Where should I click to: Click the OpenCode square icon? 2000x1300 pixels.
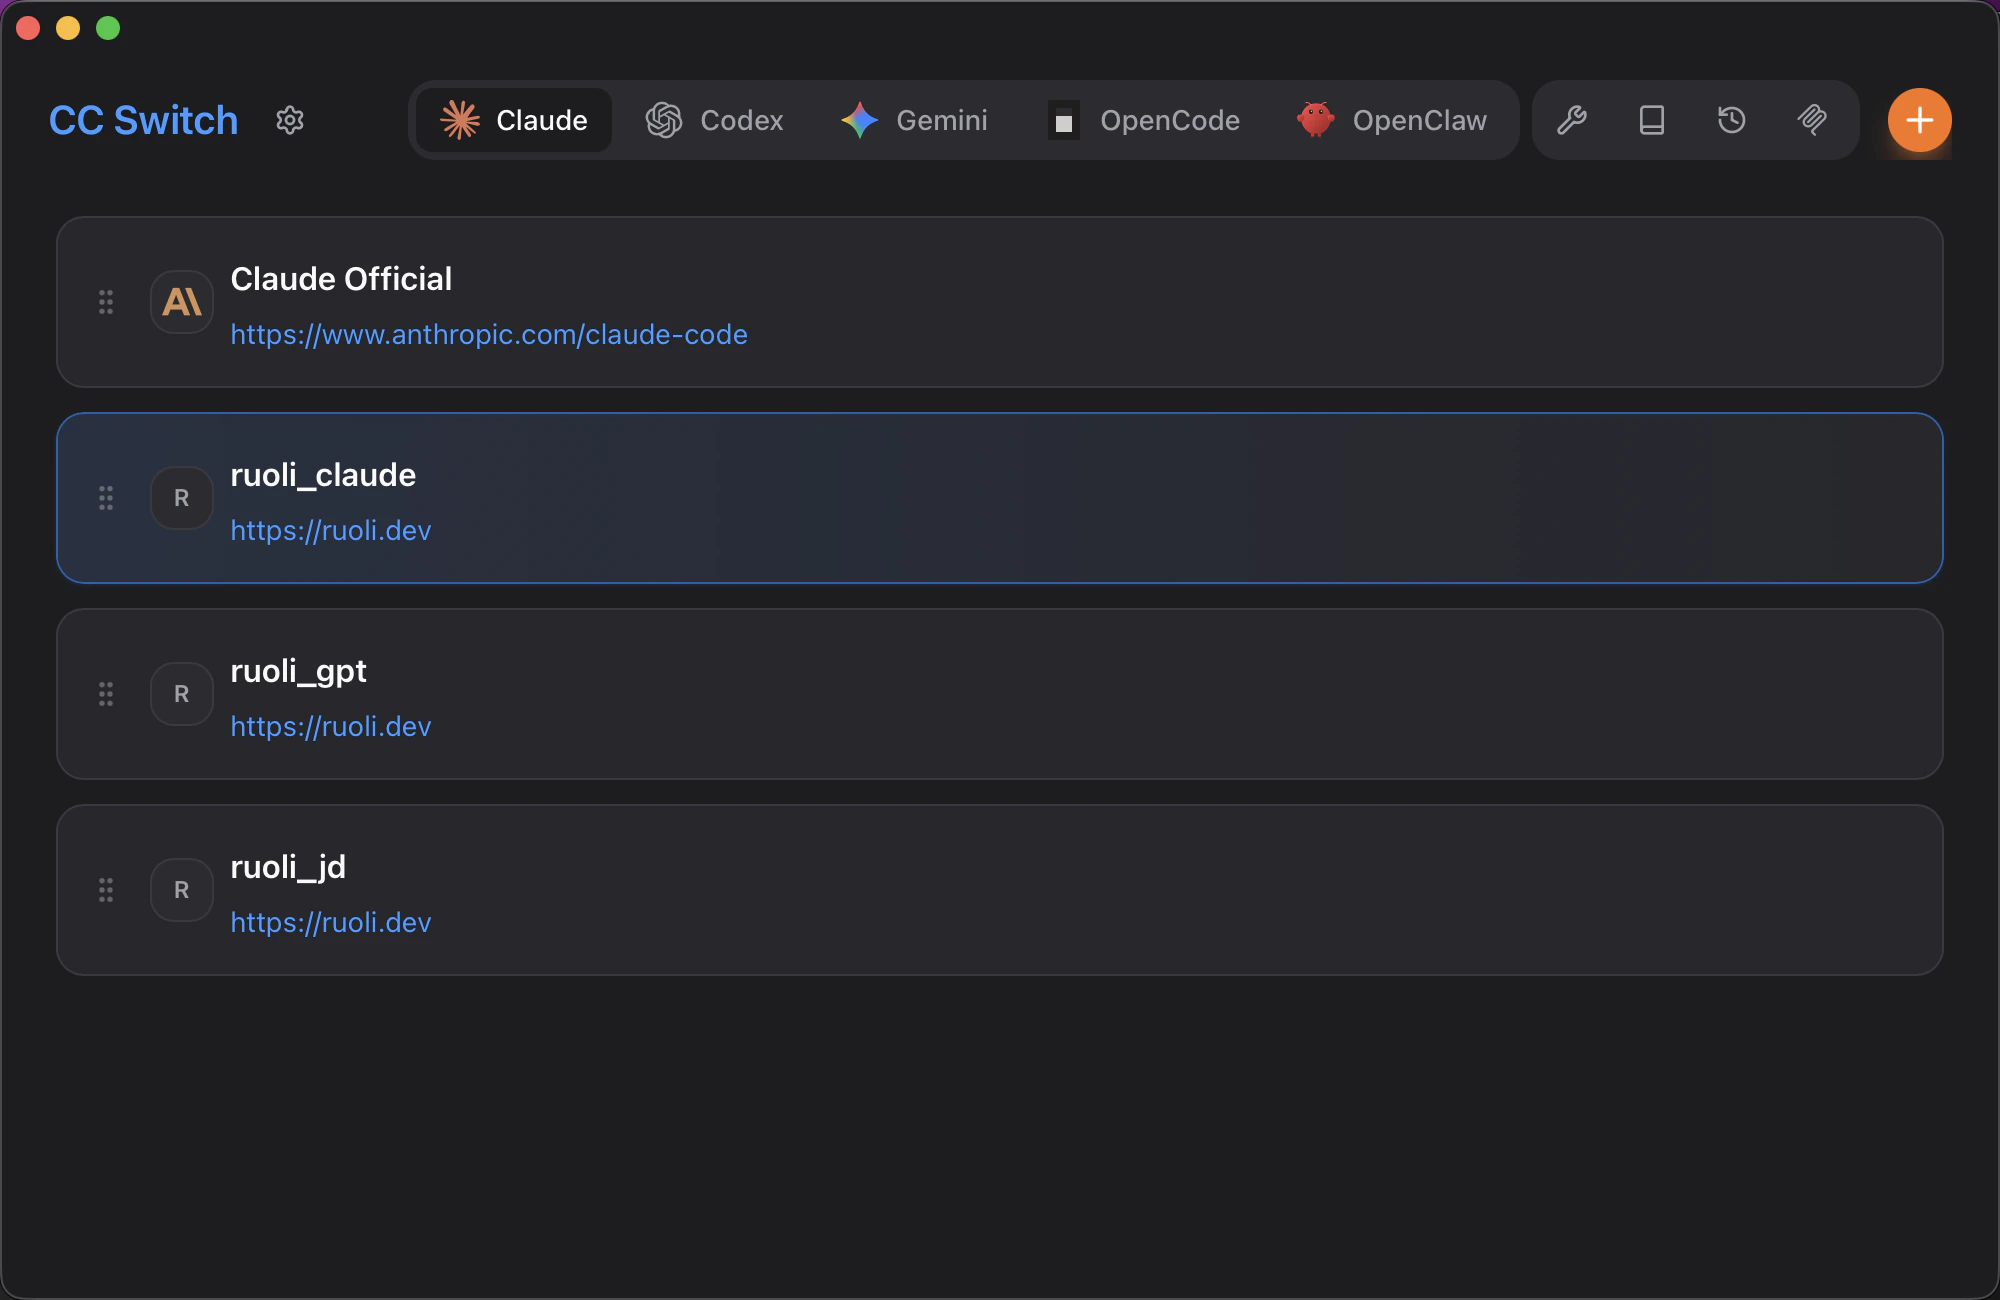[x=1064, y=120]
